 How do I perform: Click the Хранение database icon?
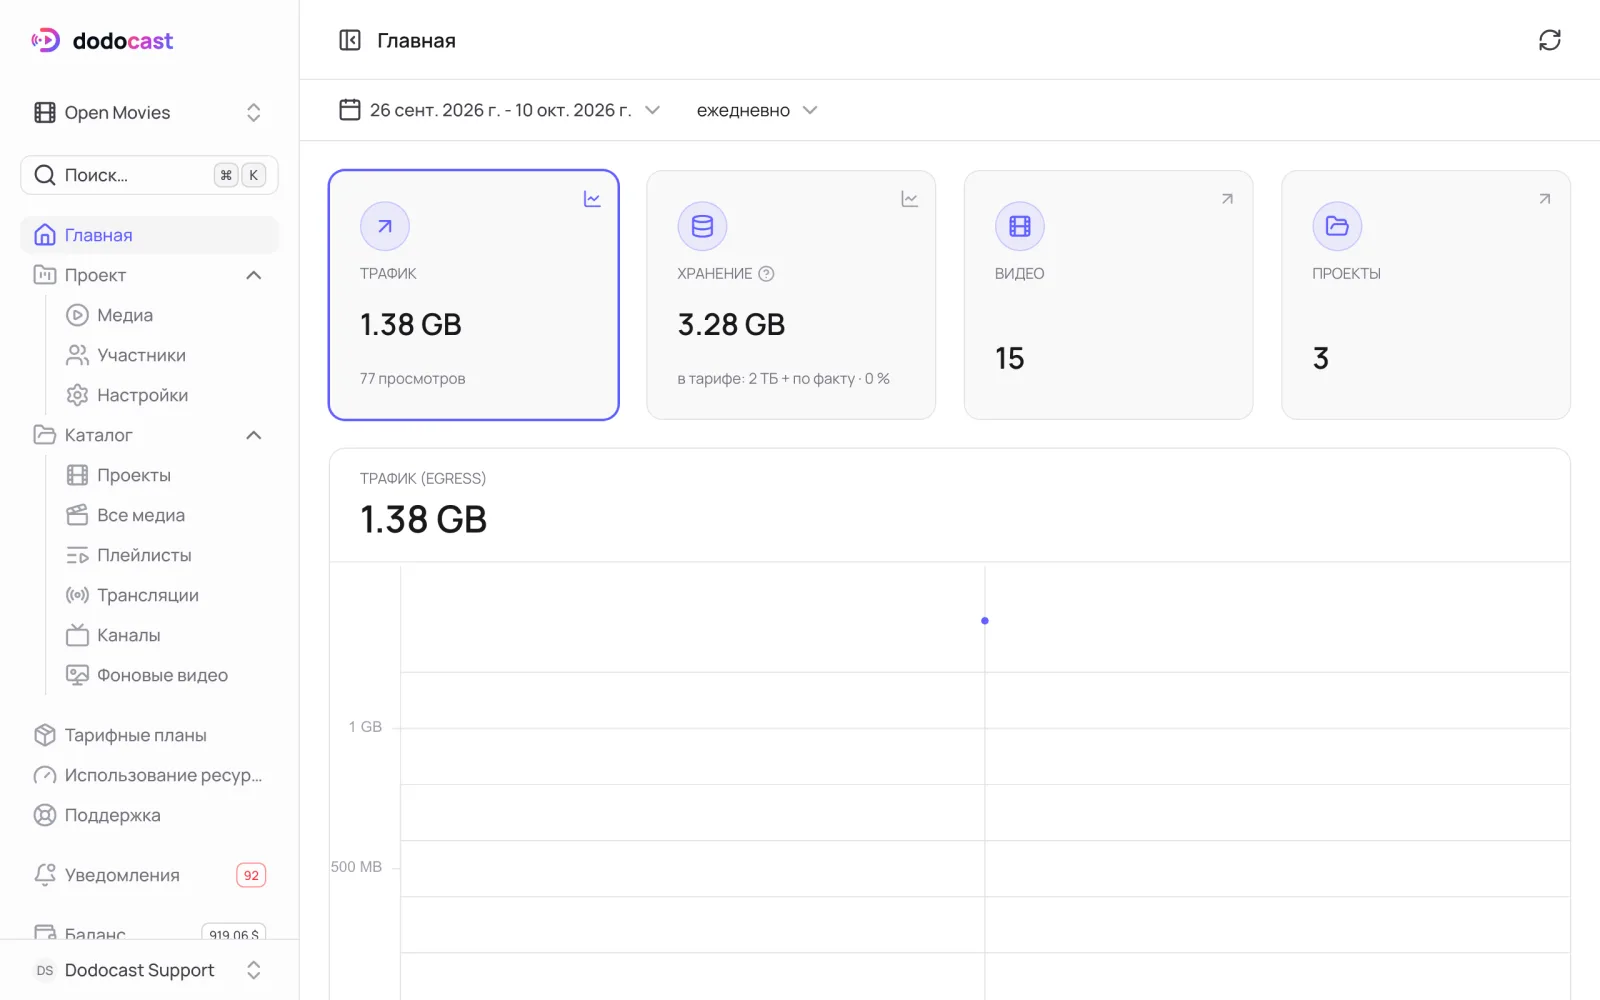pyautogui.click(x=702, y=226)
